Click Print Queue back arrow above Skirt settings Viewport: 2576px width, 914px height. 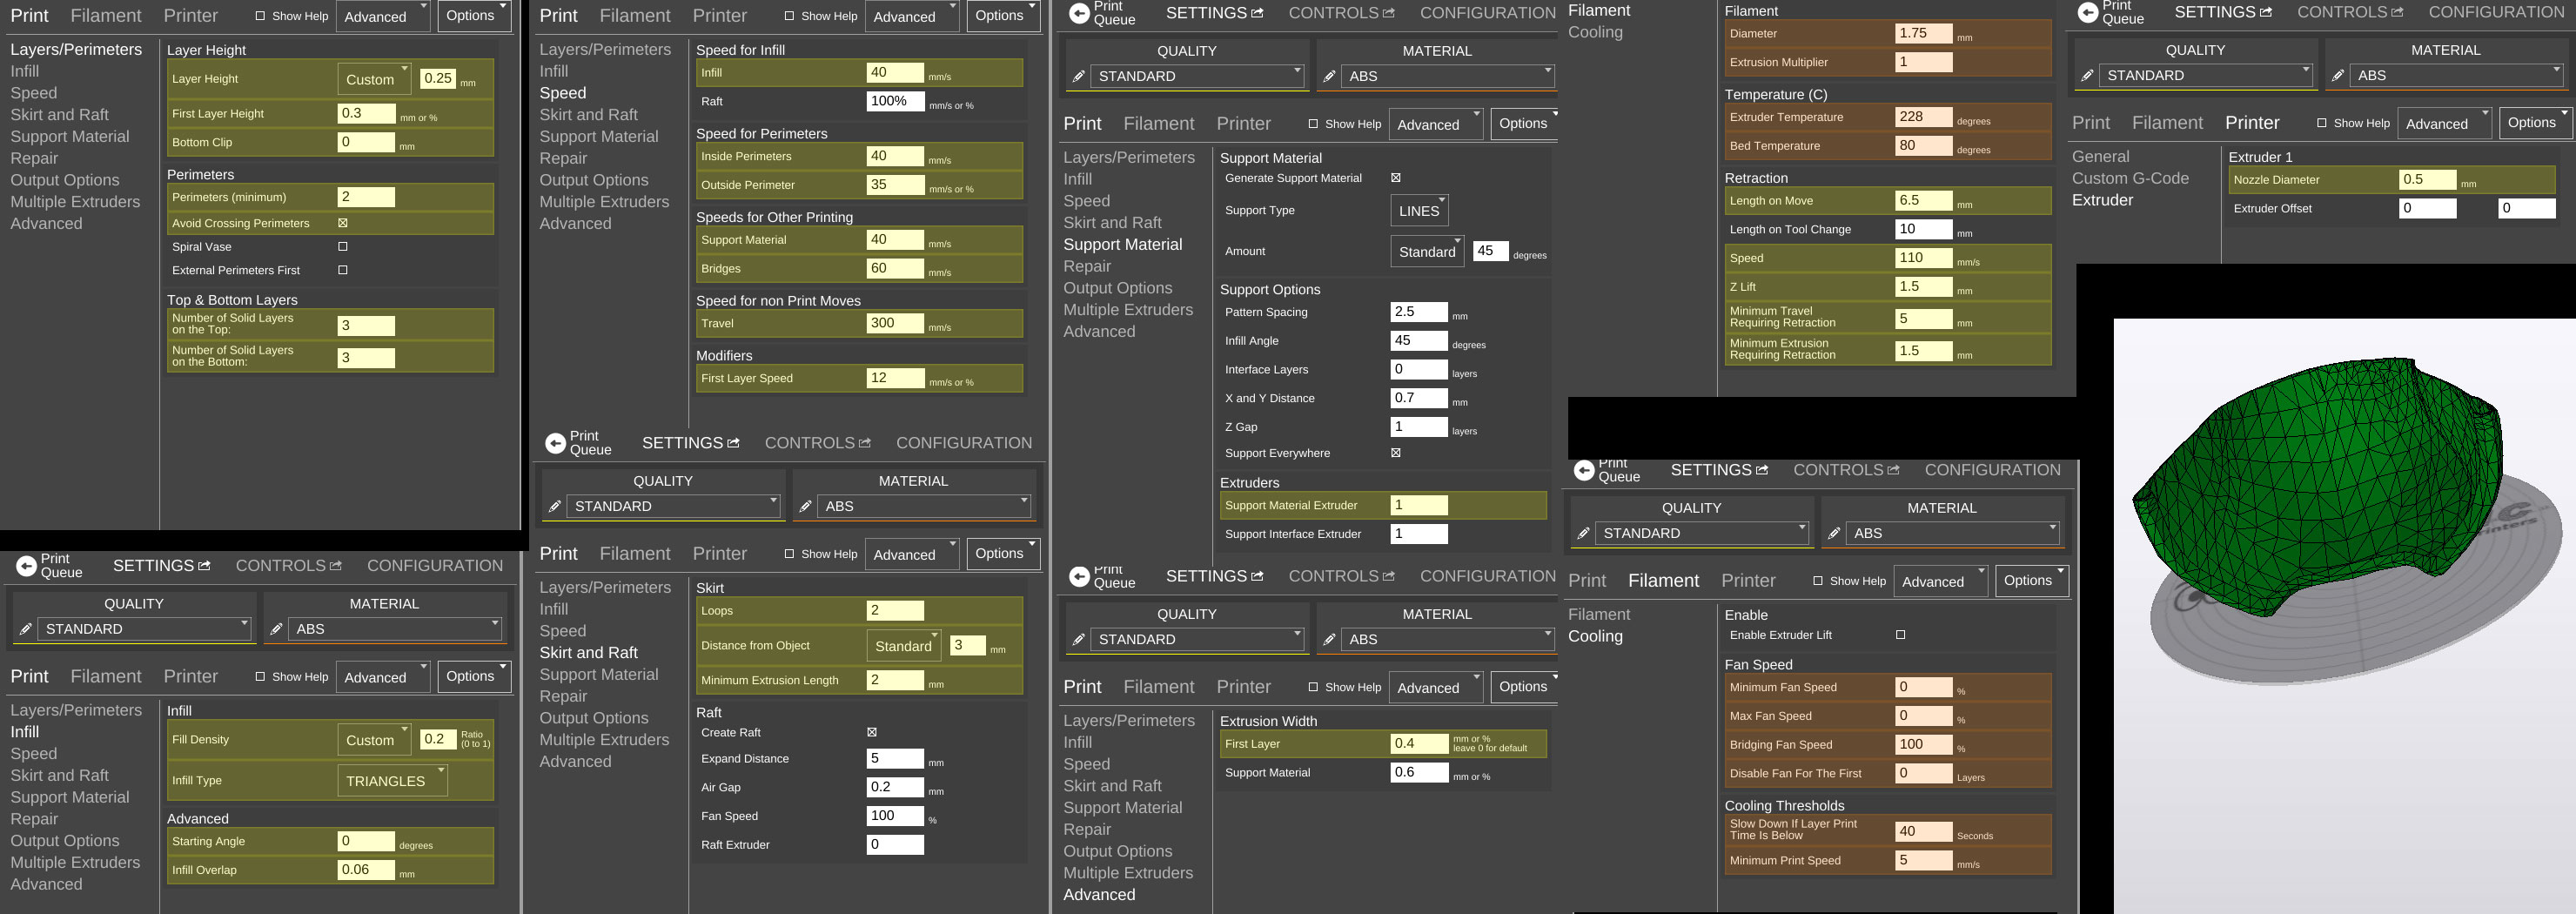pyautogui.click(x=555, y=443)
